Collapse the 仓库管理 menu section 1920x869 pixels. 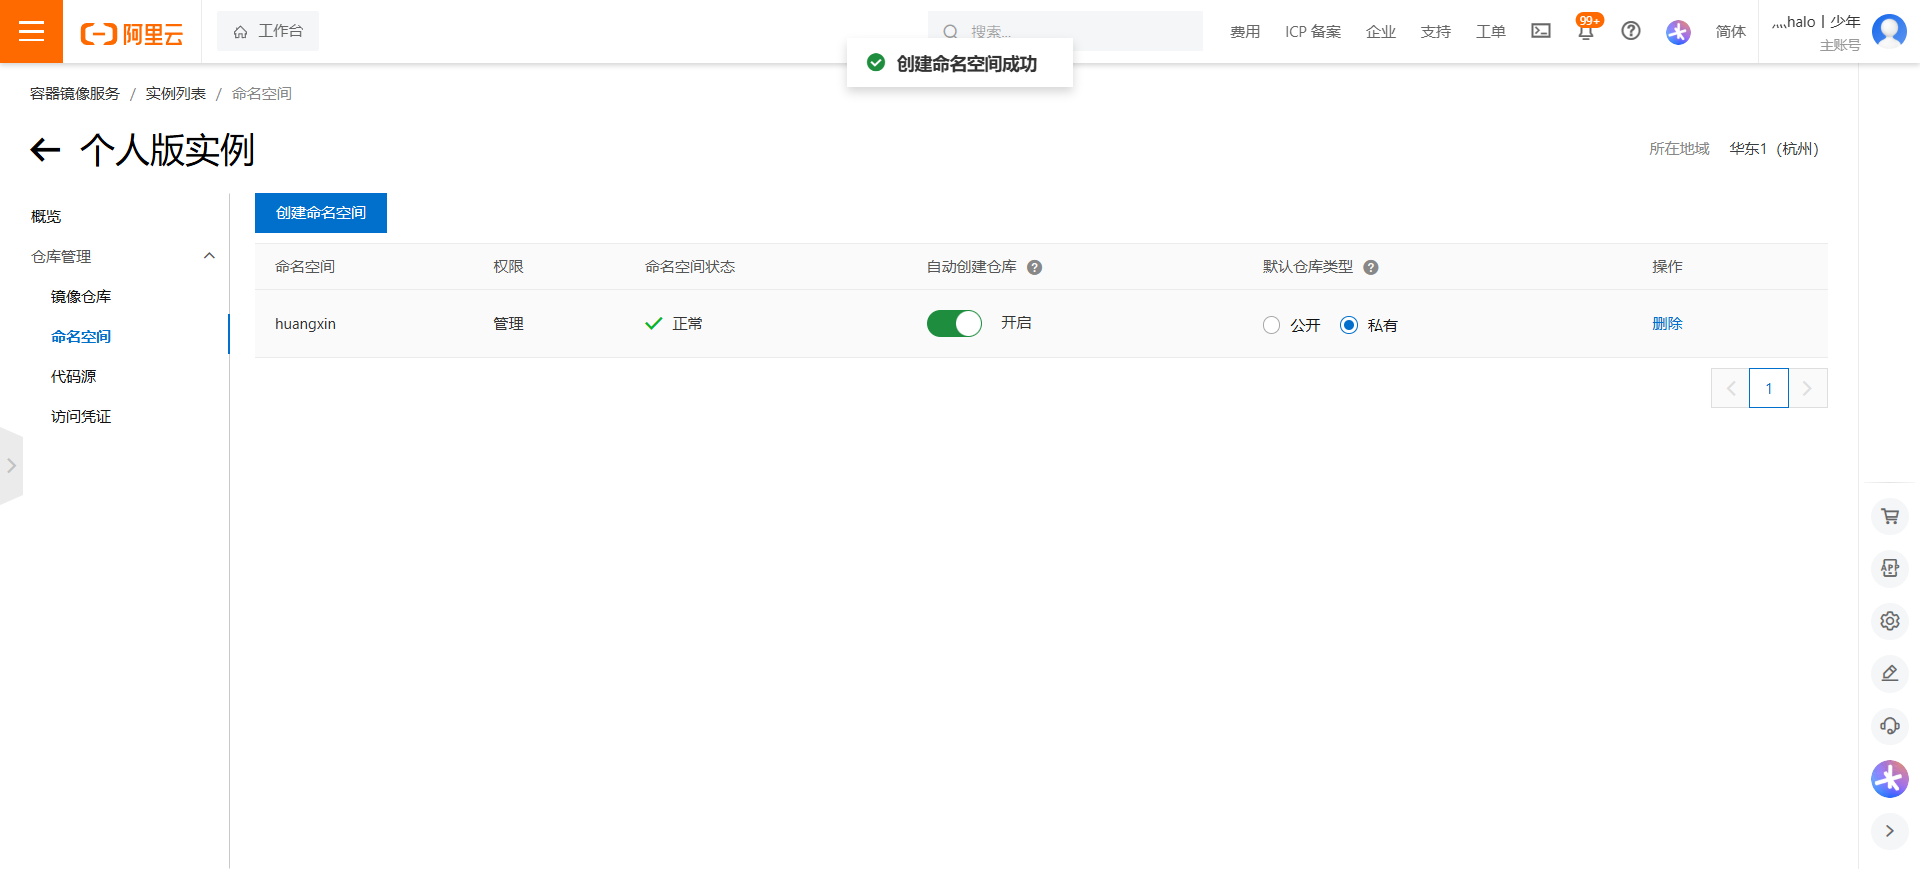point(209,256)
